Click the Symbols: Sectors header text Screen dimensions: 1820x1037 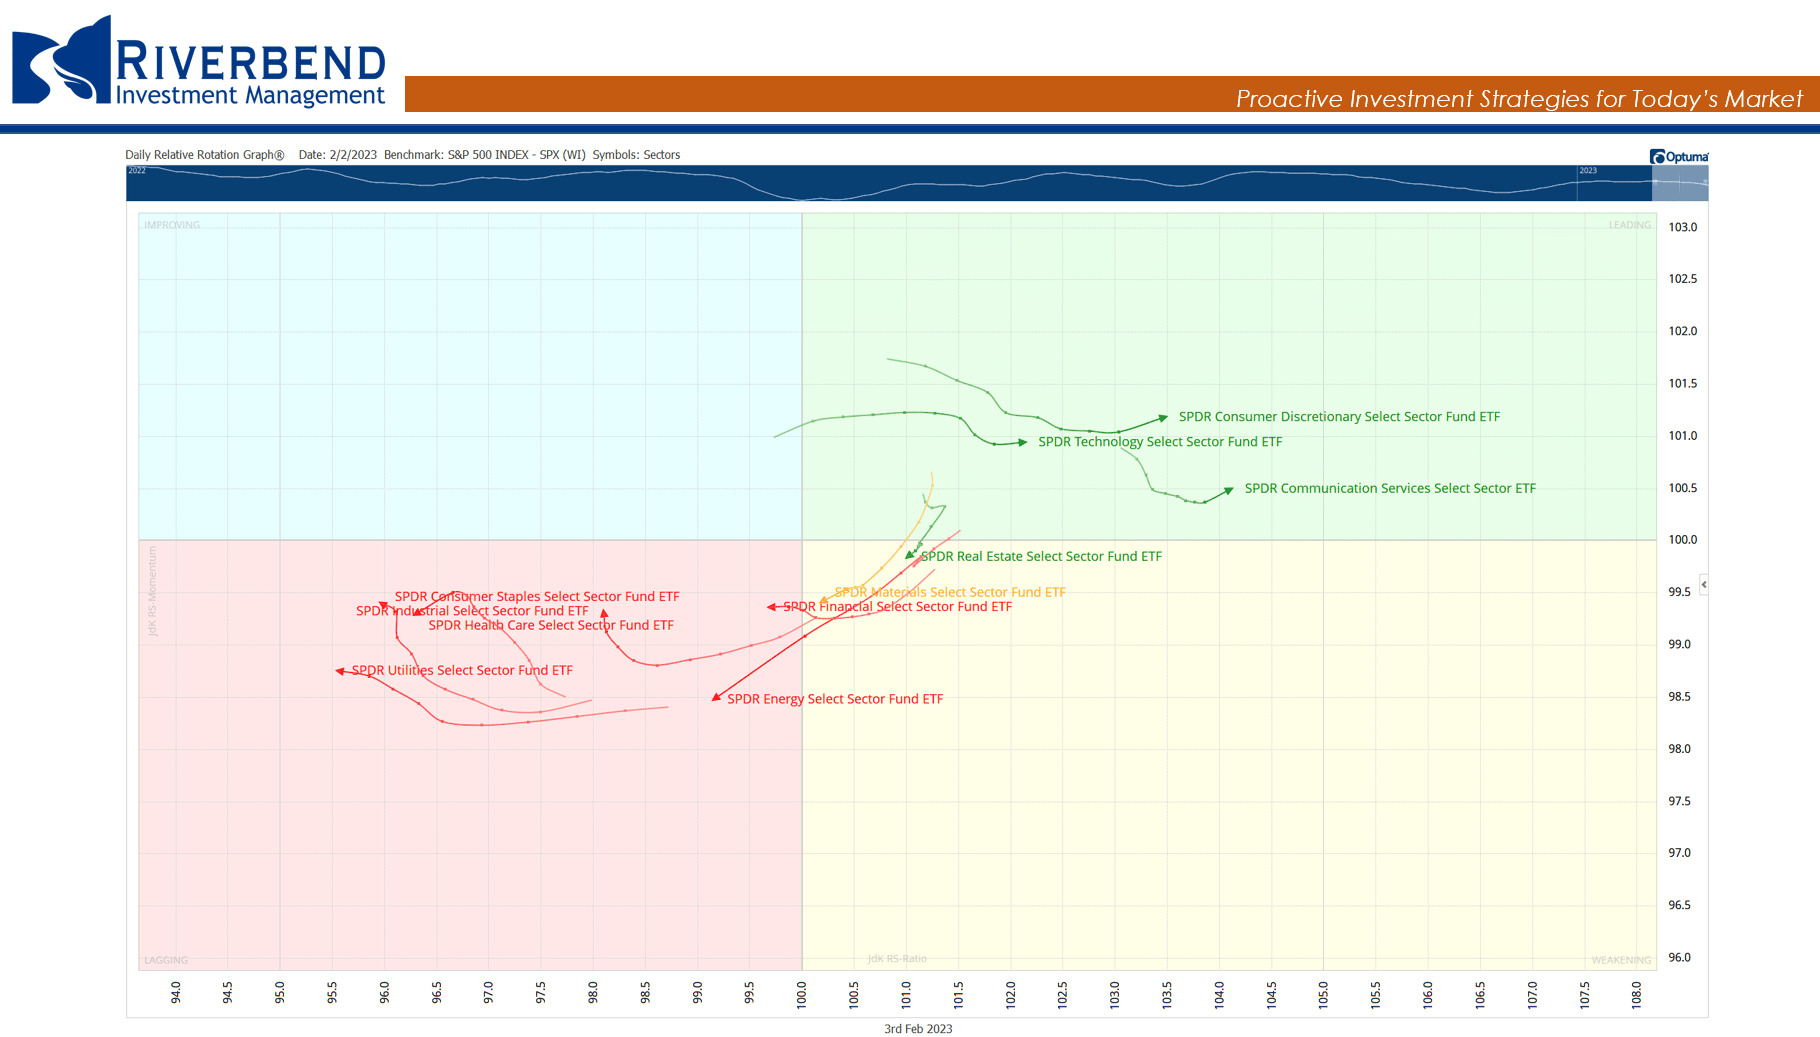636,155
